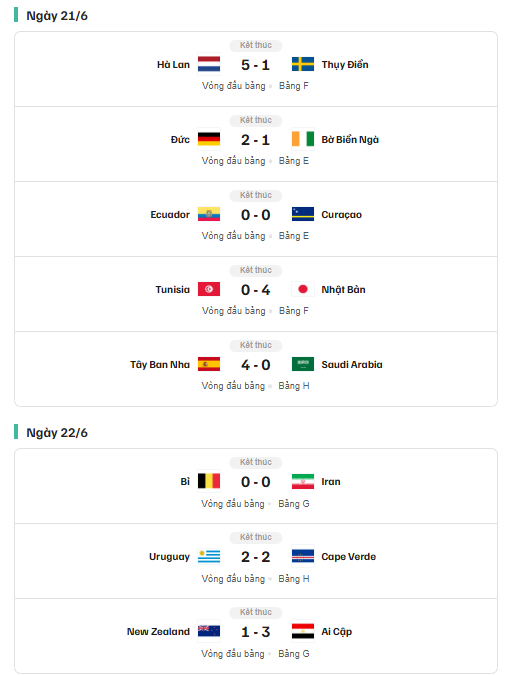Click the Sweden flag next to Thụy Điển
Image resolution: width=507 pixels, height=675 pixels.
pos(303,65)
